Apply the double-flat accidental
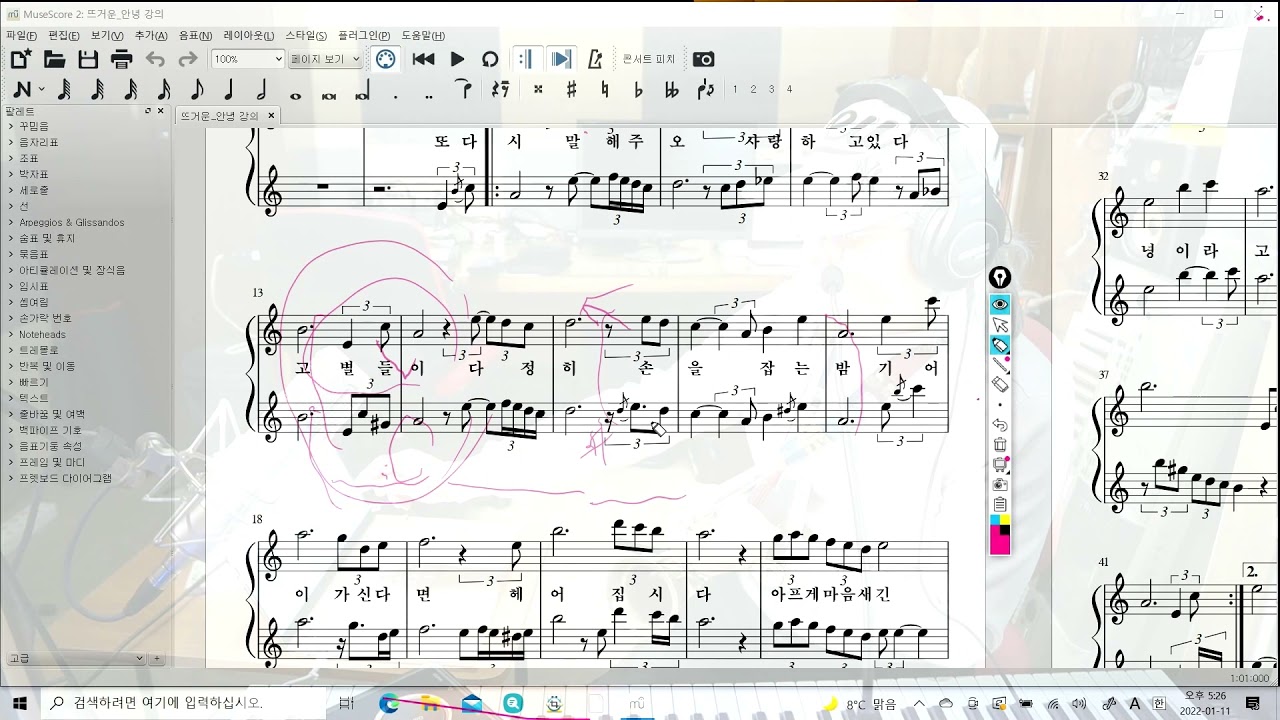The width and height of the screenshot is (1280, 720). point(672,89)
